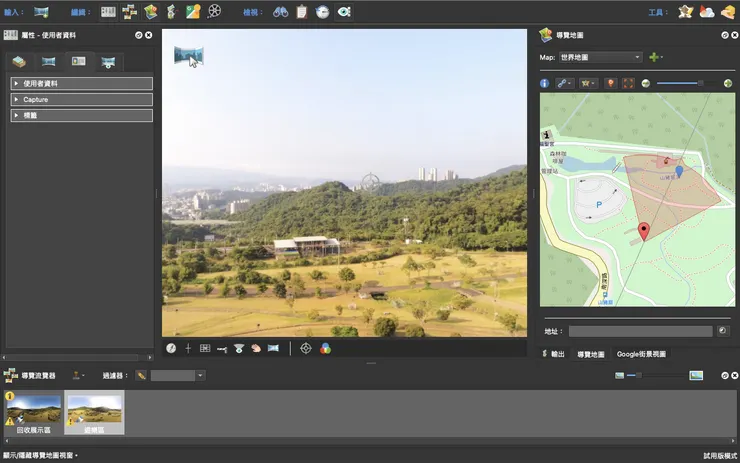Toggle the orange fit-to-frame map button
740x463 pixels.
point(628,83)
